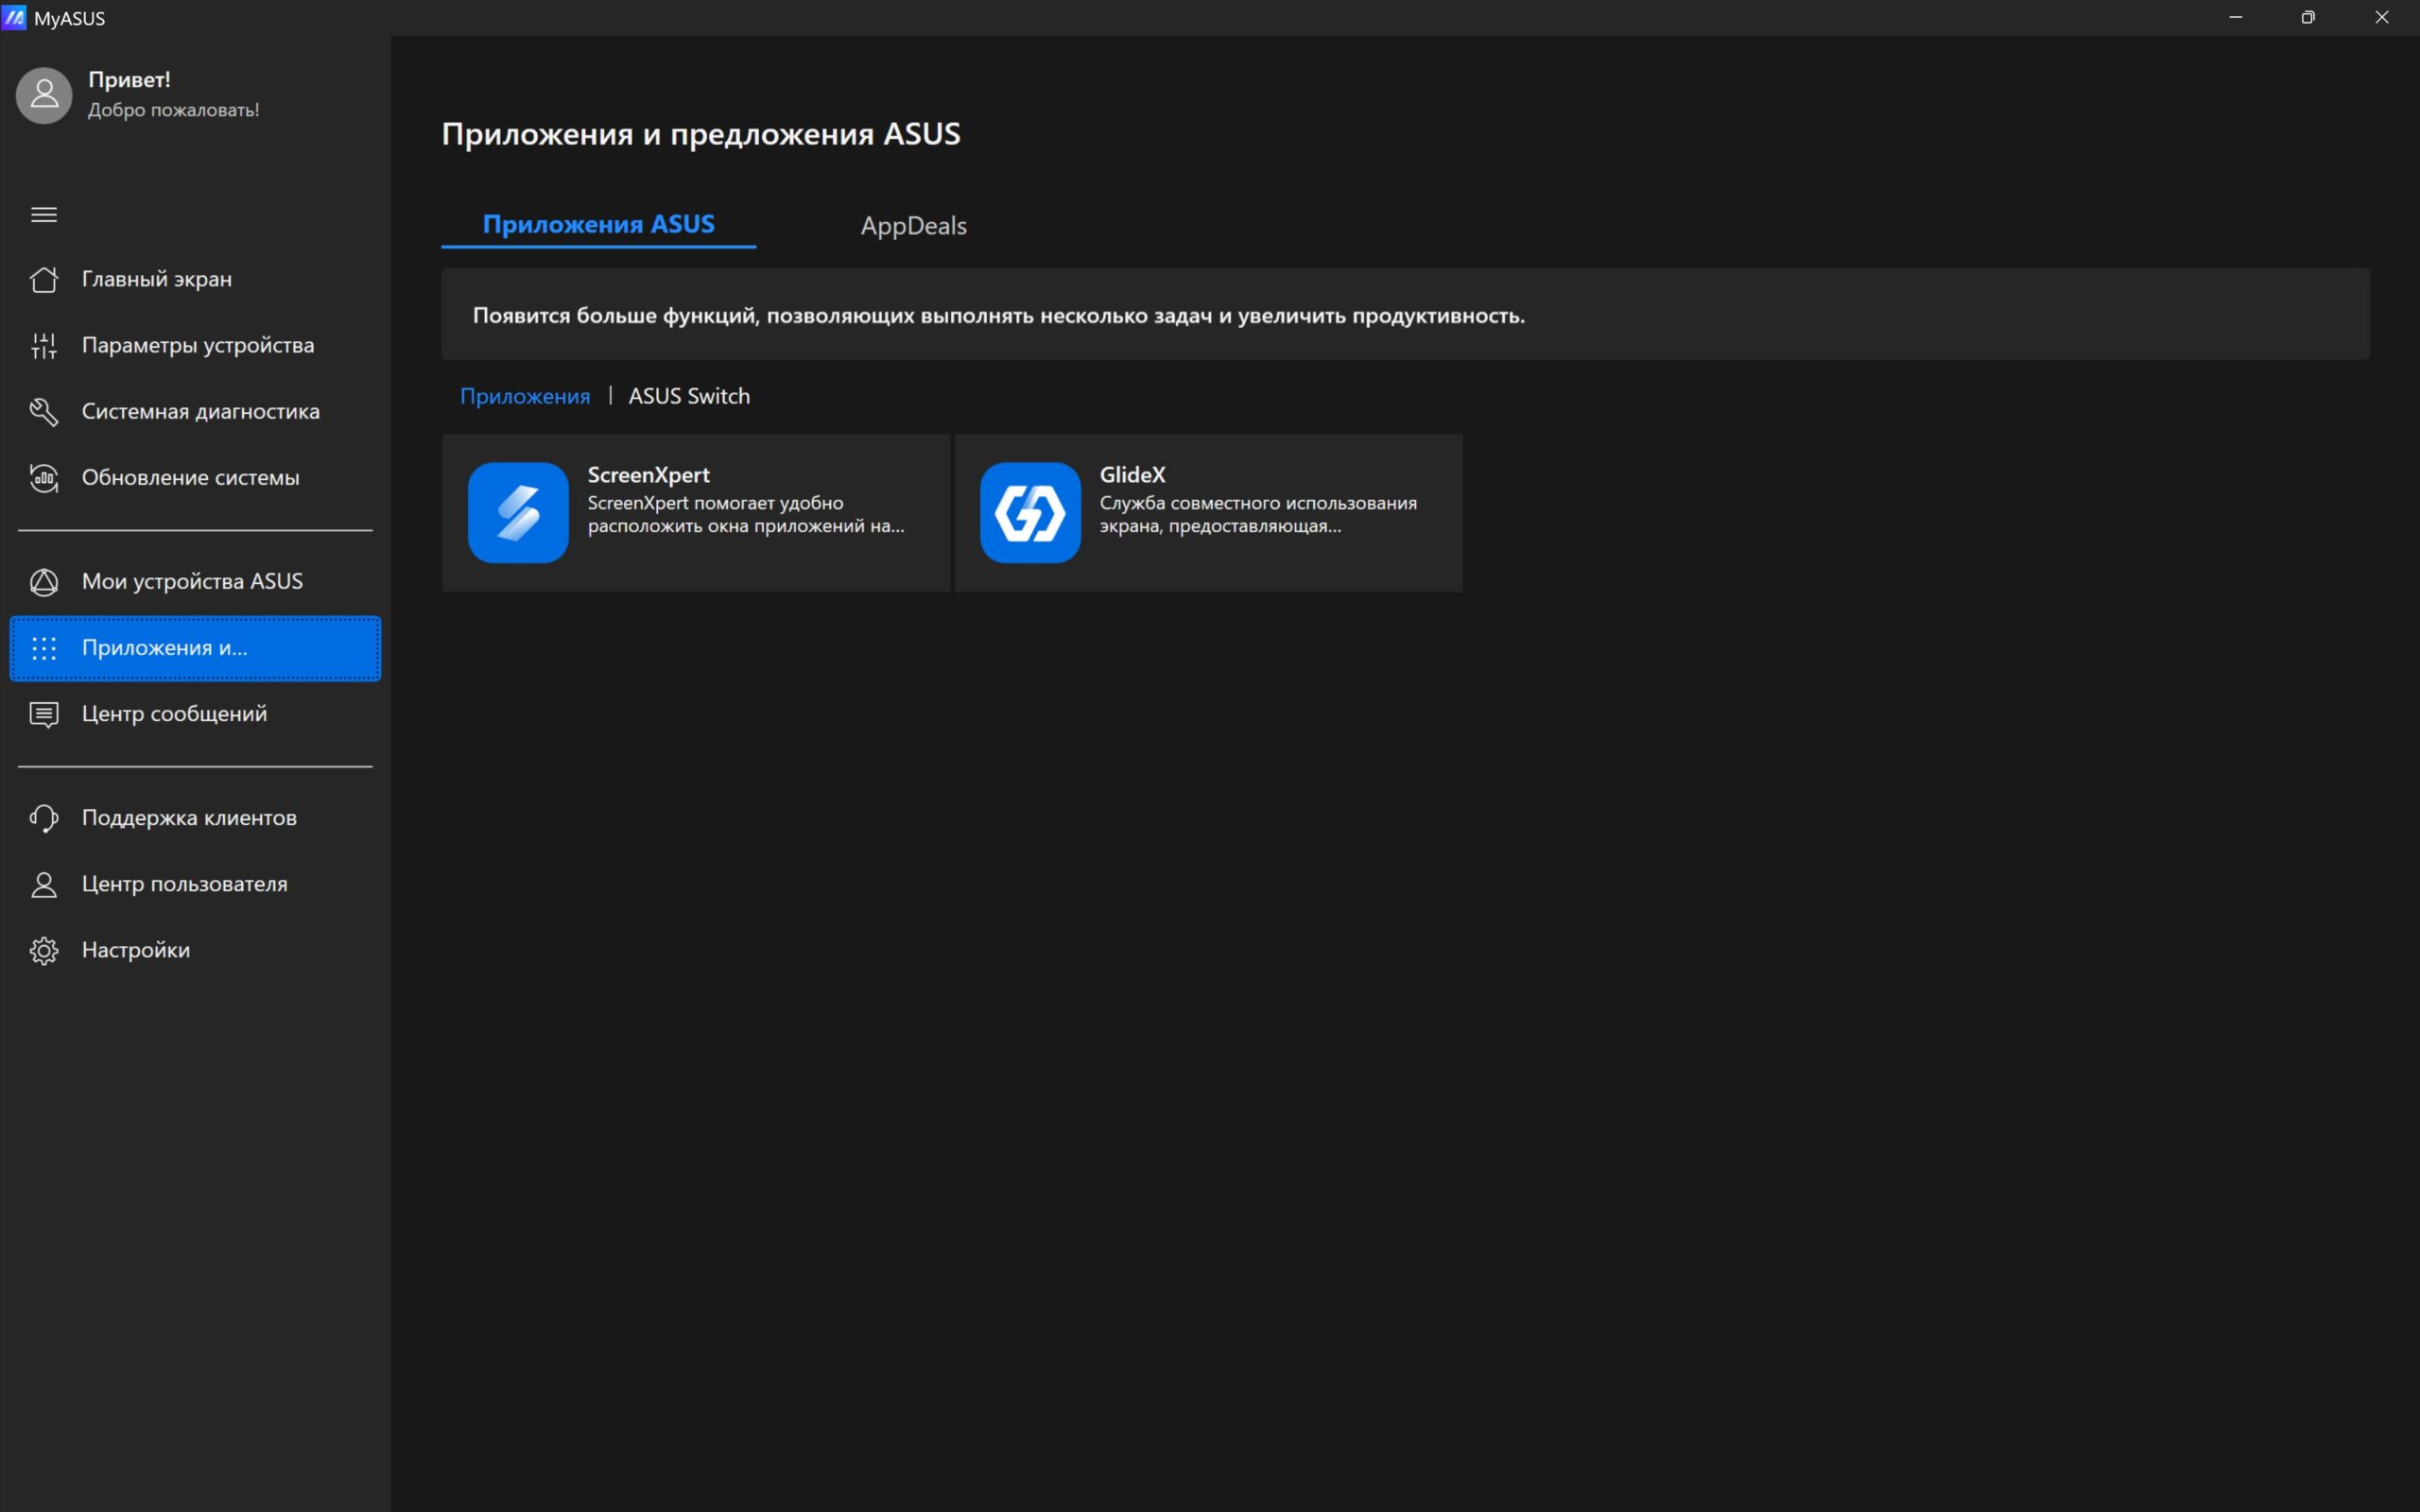Restore down the MyASUS window

[x=2308, y=17]
